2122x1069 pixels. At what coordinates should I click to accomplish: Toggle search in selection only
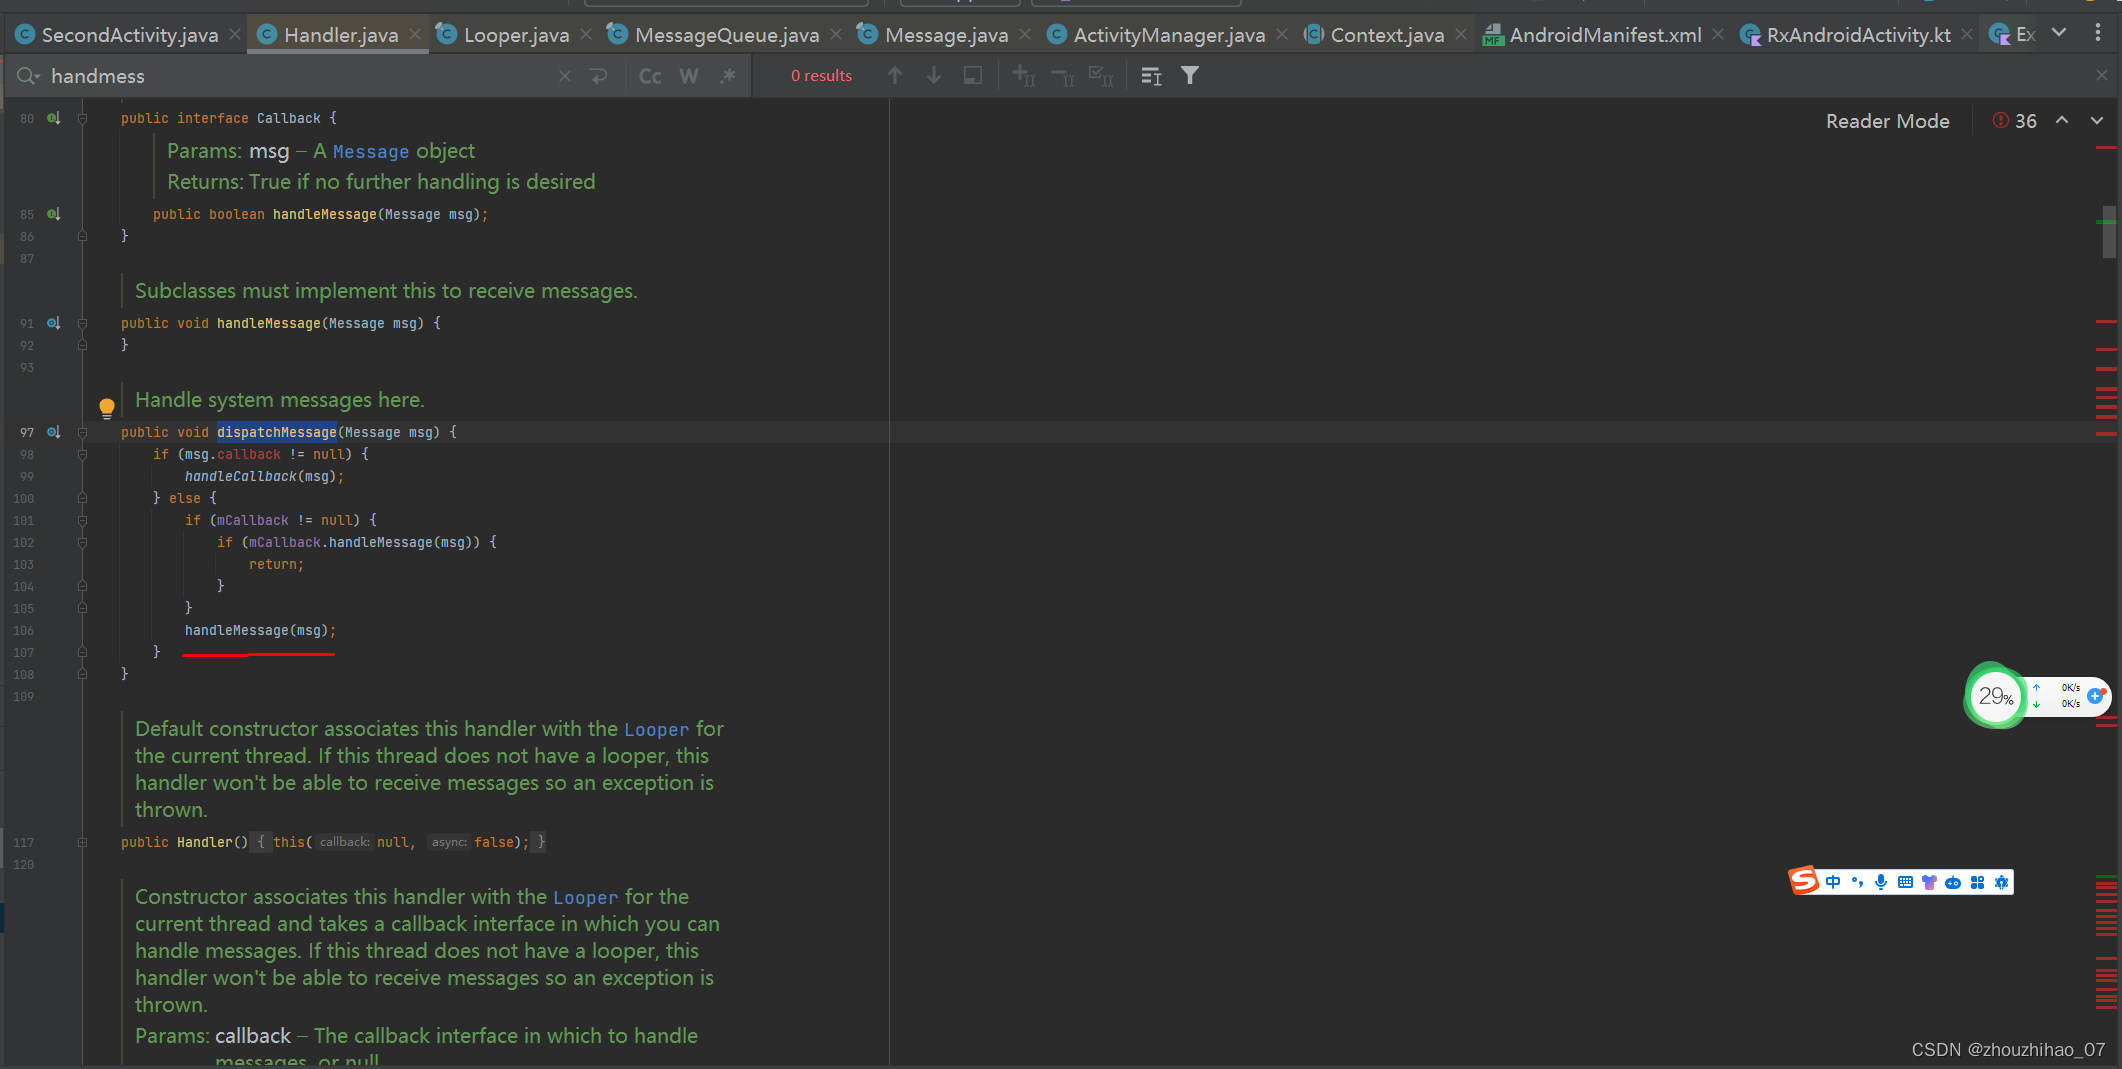pos(972,76)
